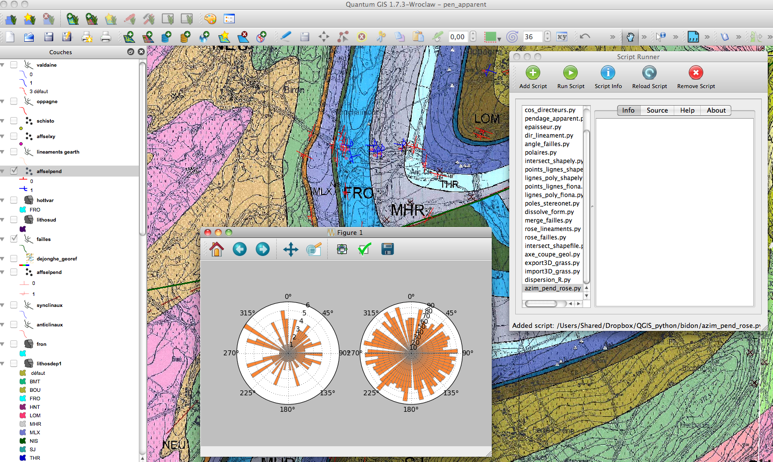Uncheck the affsalpend layer checkbox

(x=14, y=171)
